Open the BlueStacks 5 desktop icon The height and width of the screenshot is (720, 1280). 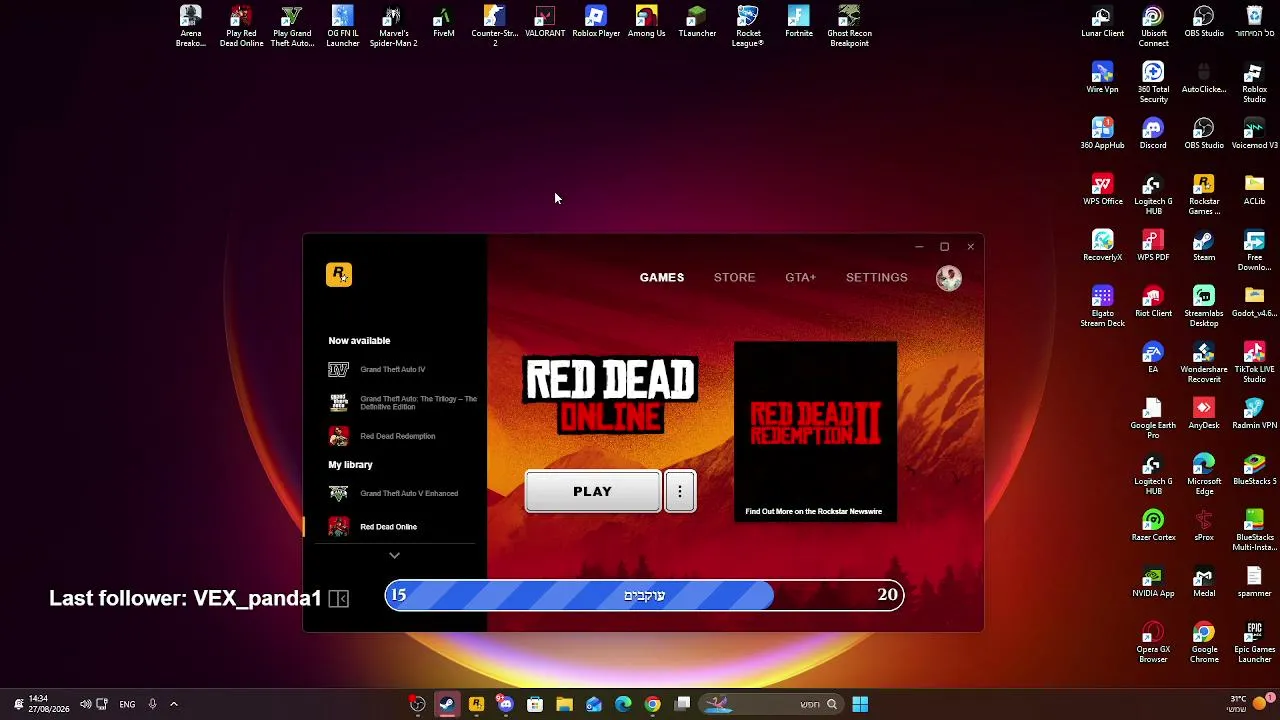1254,471
